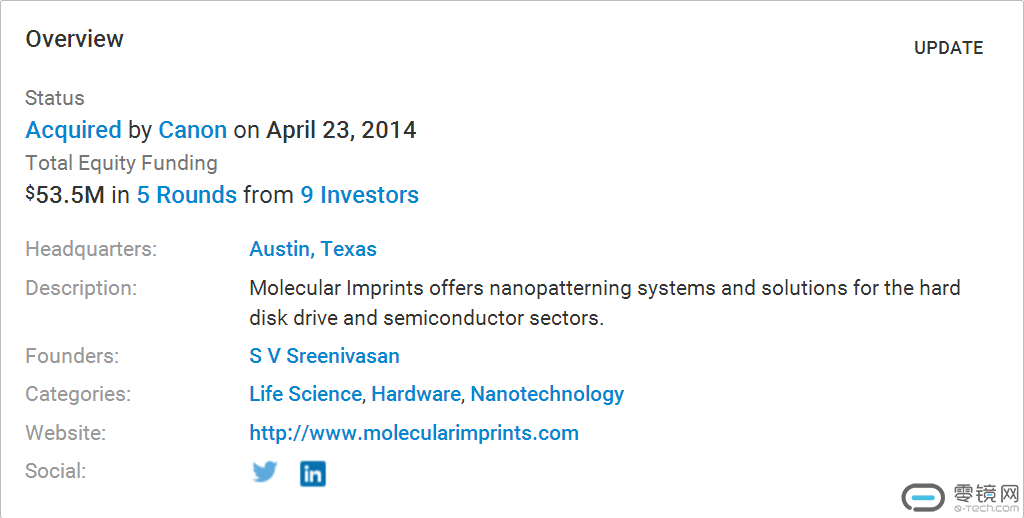The image size is (1024, 518).
Task: Open the Twitter social profile icon
Action: click(x=265, y=472)
